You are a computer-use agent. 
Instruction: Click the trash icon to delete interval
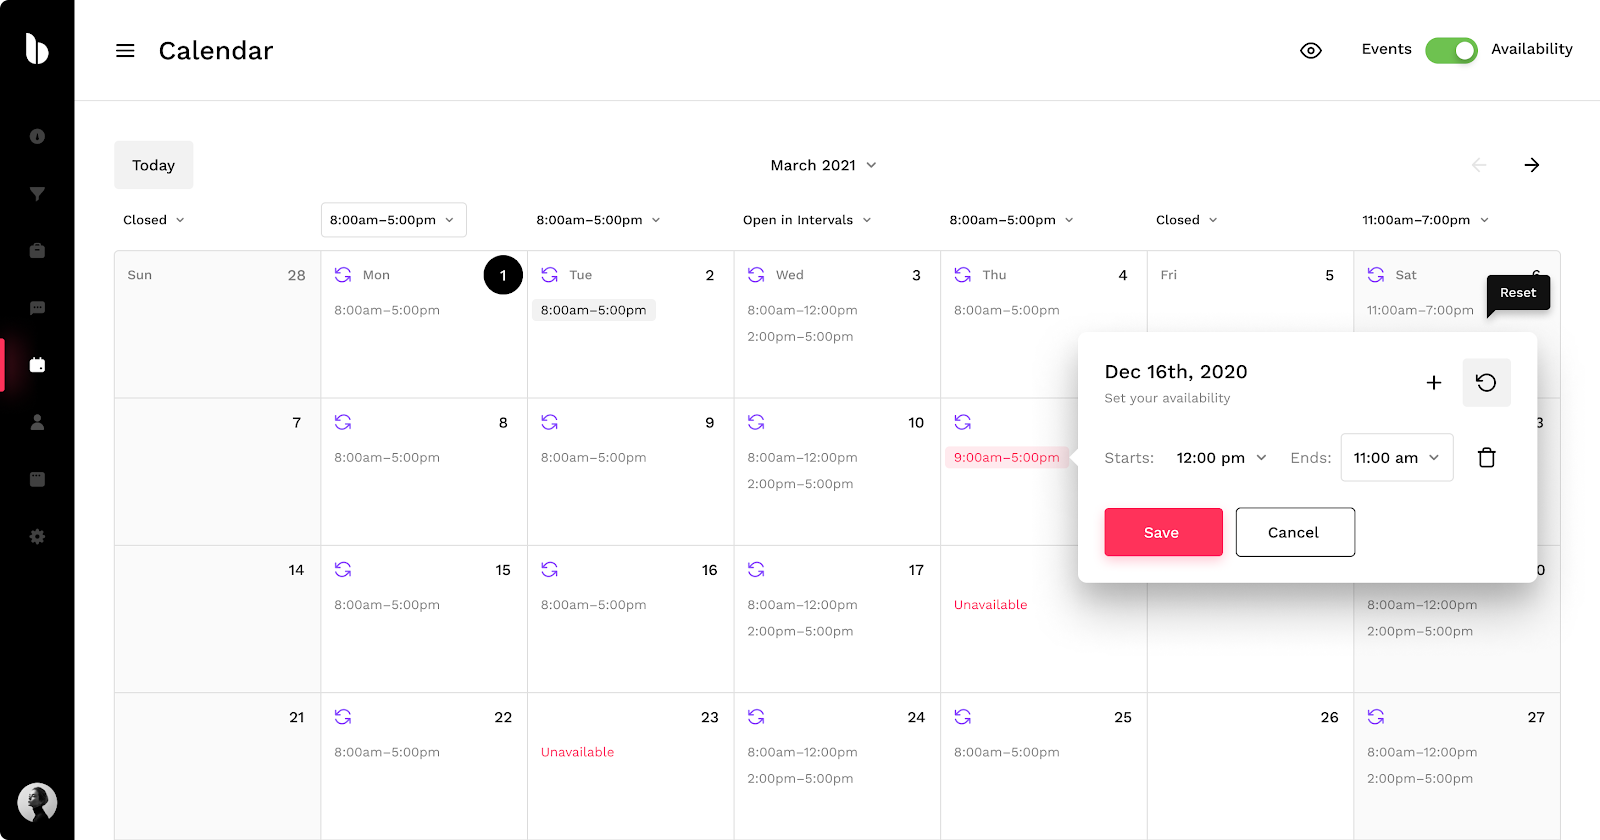coord(1486,458)
